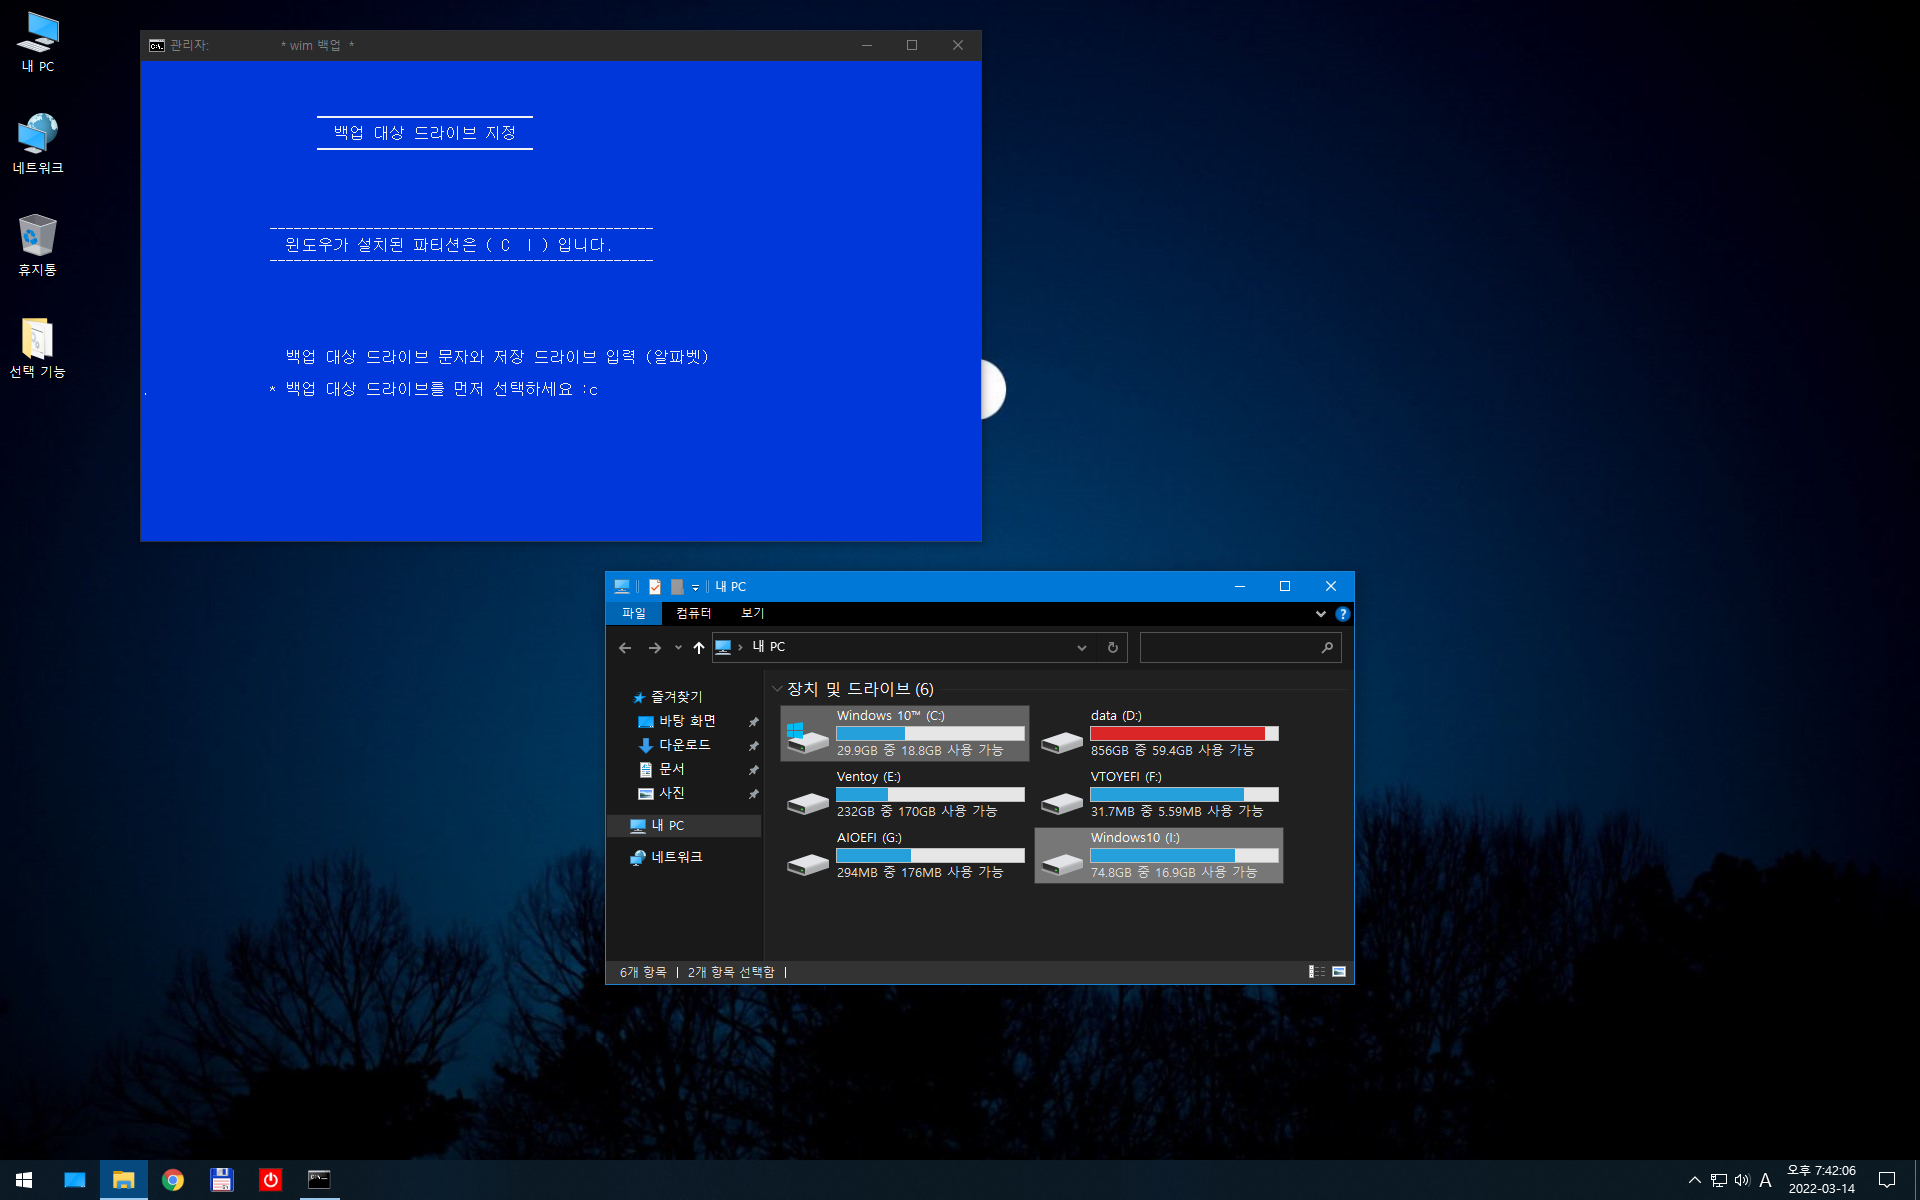Click the Show Desktop sliver
The image size is (1920, 1200).
point(1916,1180)
